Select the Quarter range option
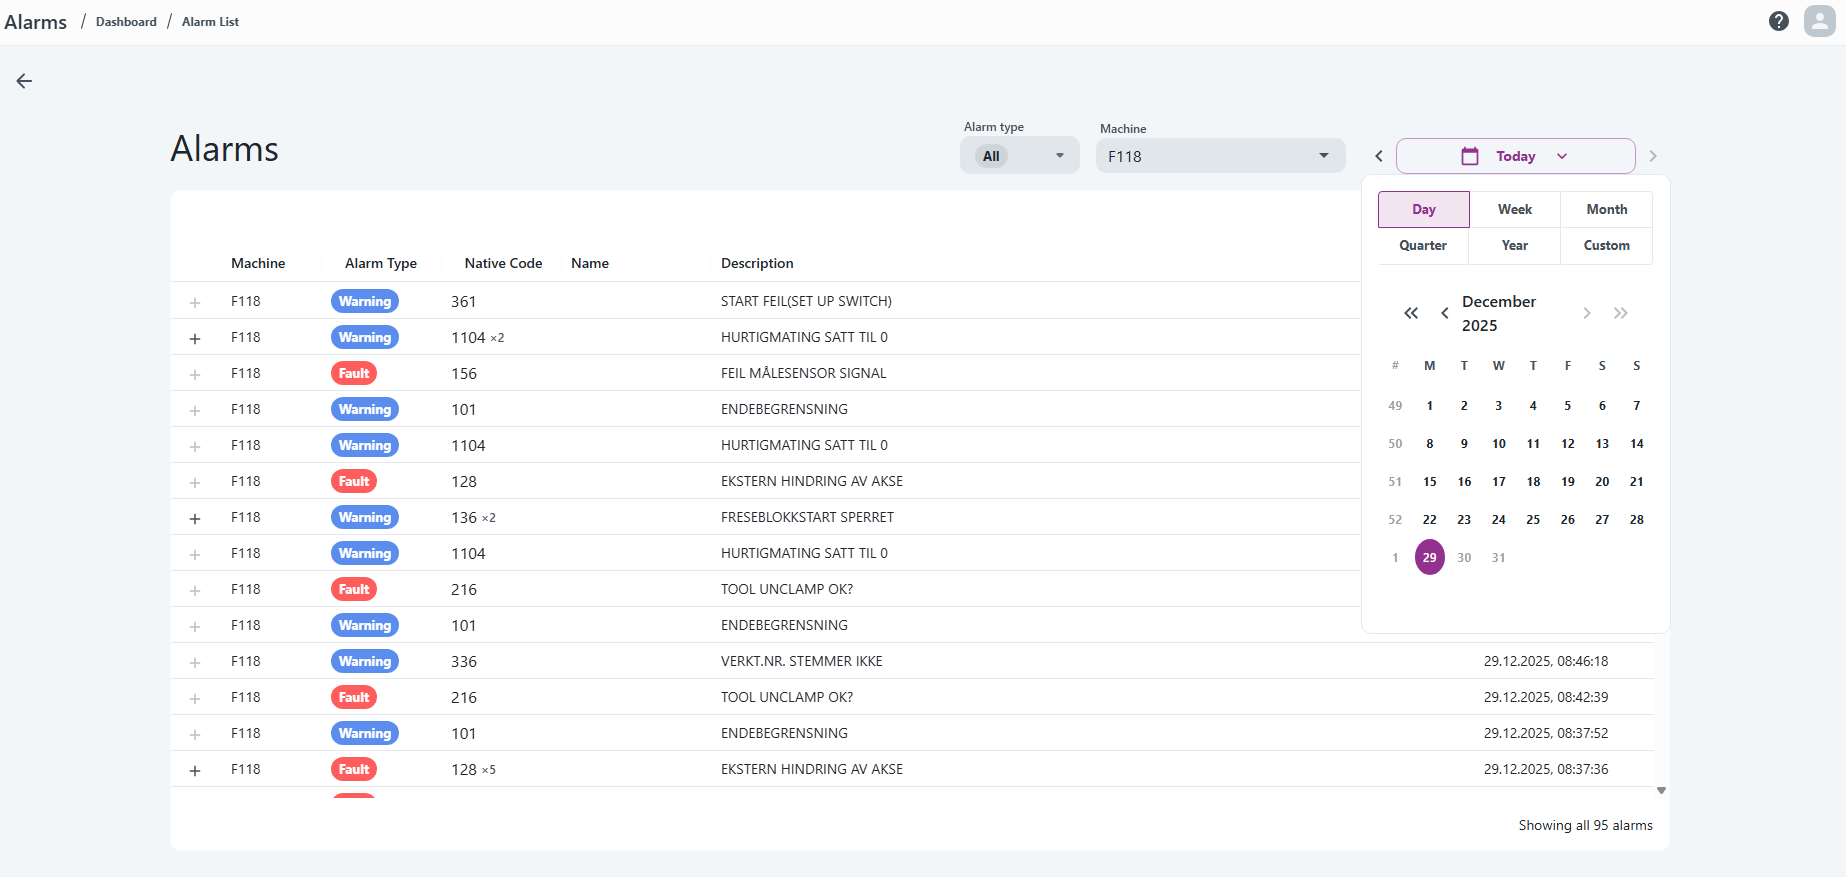The image size is (1846, 877). click(x=1422, y=245)
